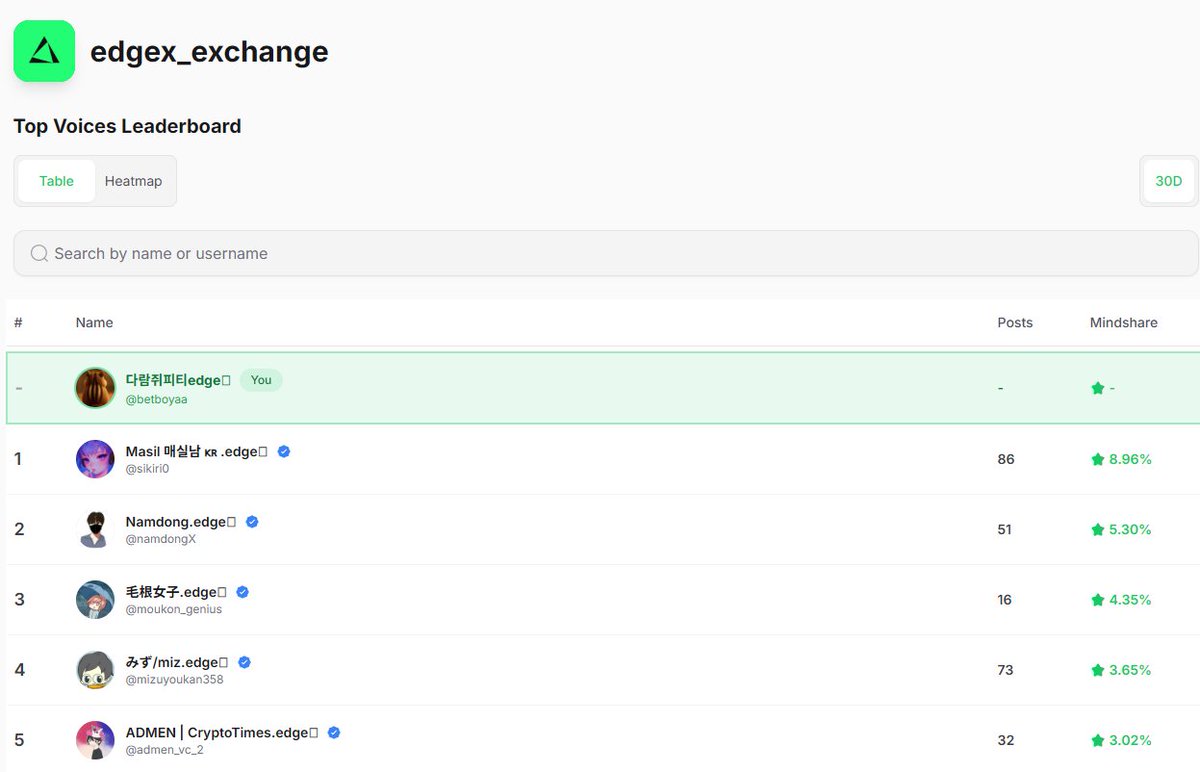This screenshot has width=1200, height=772.
Task: Open the 30D time range selector
Action: pyautogui.click(x=1168, y=181)
